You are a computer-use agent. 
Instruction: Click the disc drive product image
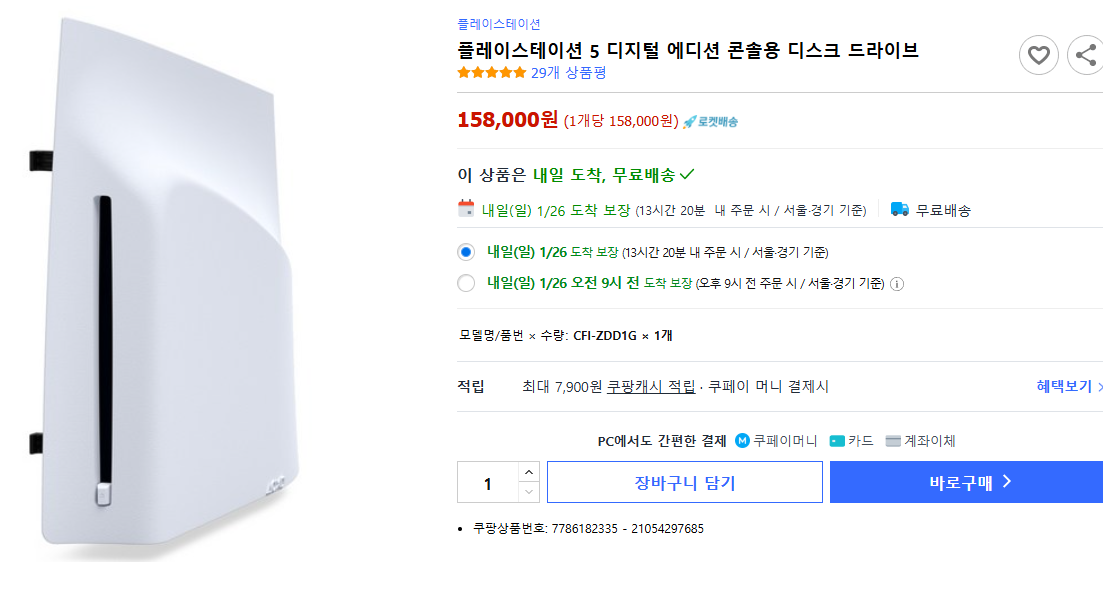click(x=160, y=290)
